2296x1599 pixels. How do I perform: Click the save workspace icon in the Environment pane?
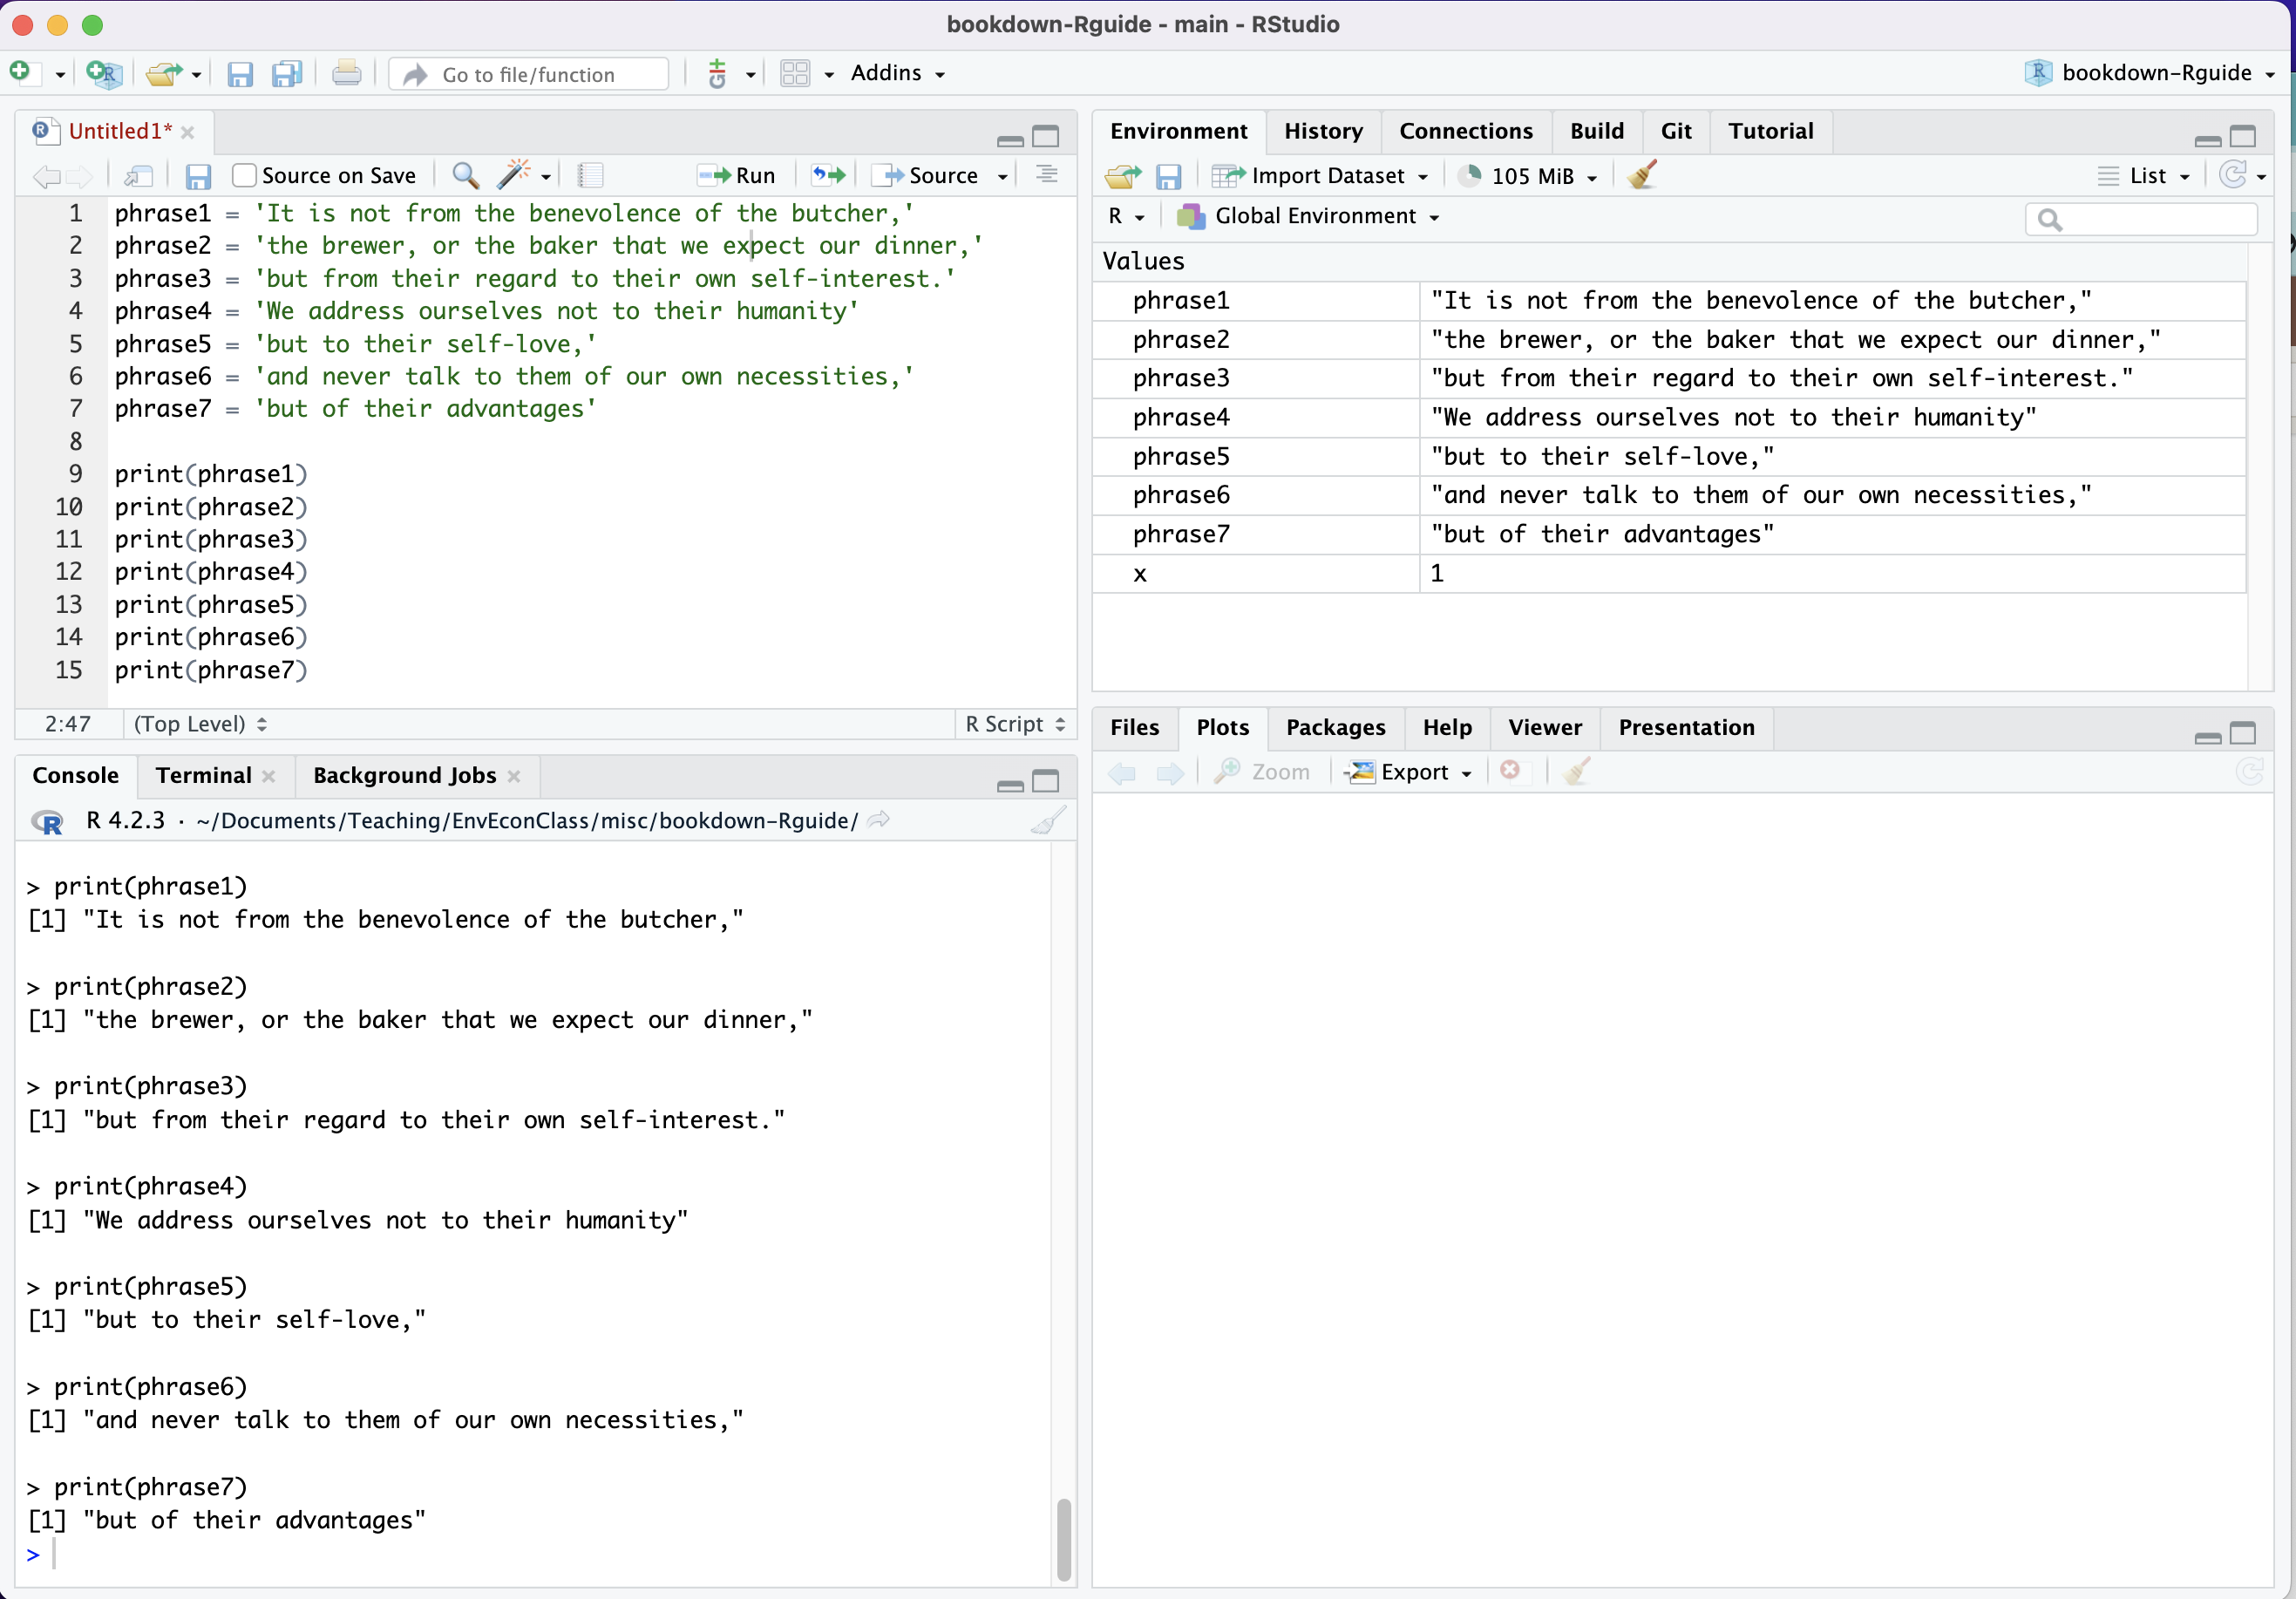[1168, 177]
